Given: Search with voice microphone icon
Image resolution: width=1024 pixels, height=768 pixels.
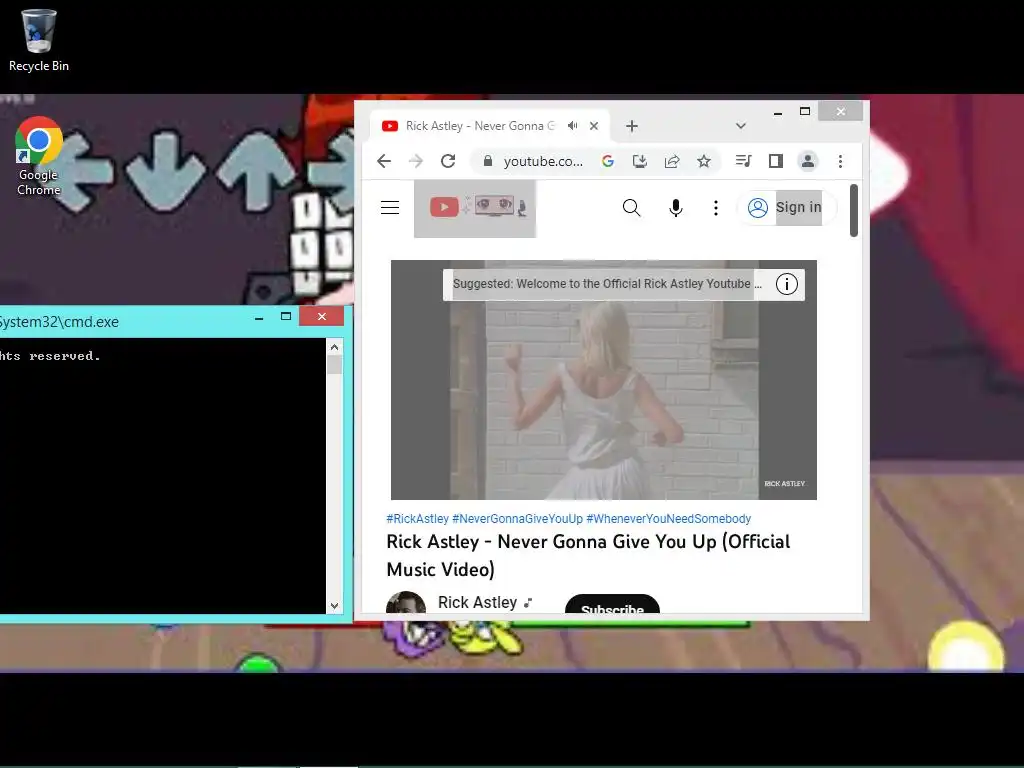Looking at the screenshot, I should [x=676, y=208].
